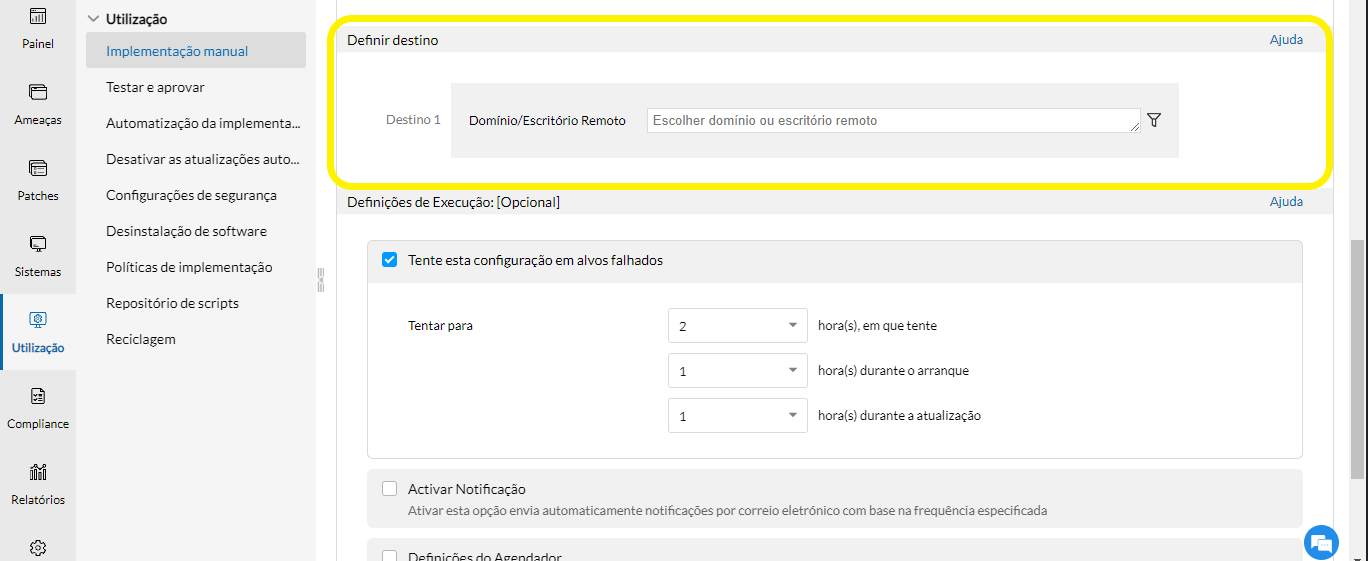1368x561 pixels.
Task: Click Ajuda link in Definições de Execução
Action: (x=1286, y=202)
